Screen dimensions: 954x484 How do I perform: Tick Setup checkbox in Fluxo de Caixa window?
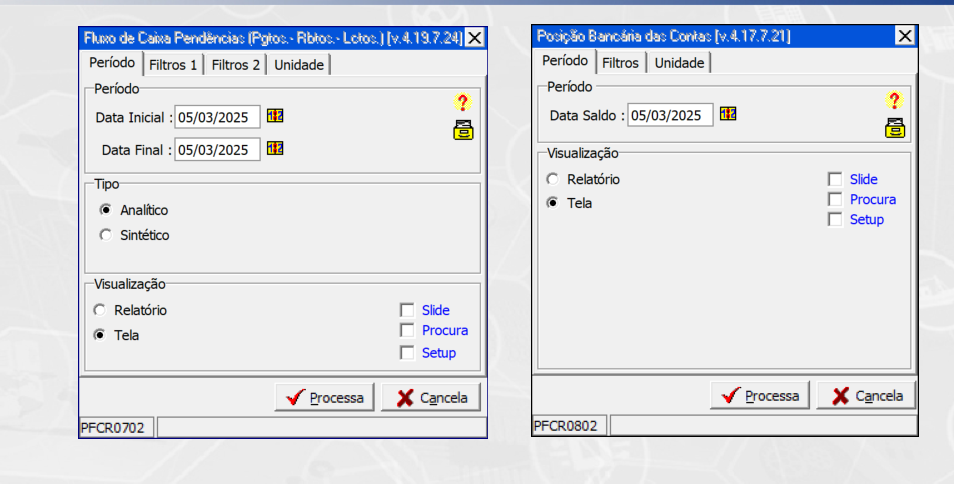(407, 353)
